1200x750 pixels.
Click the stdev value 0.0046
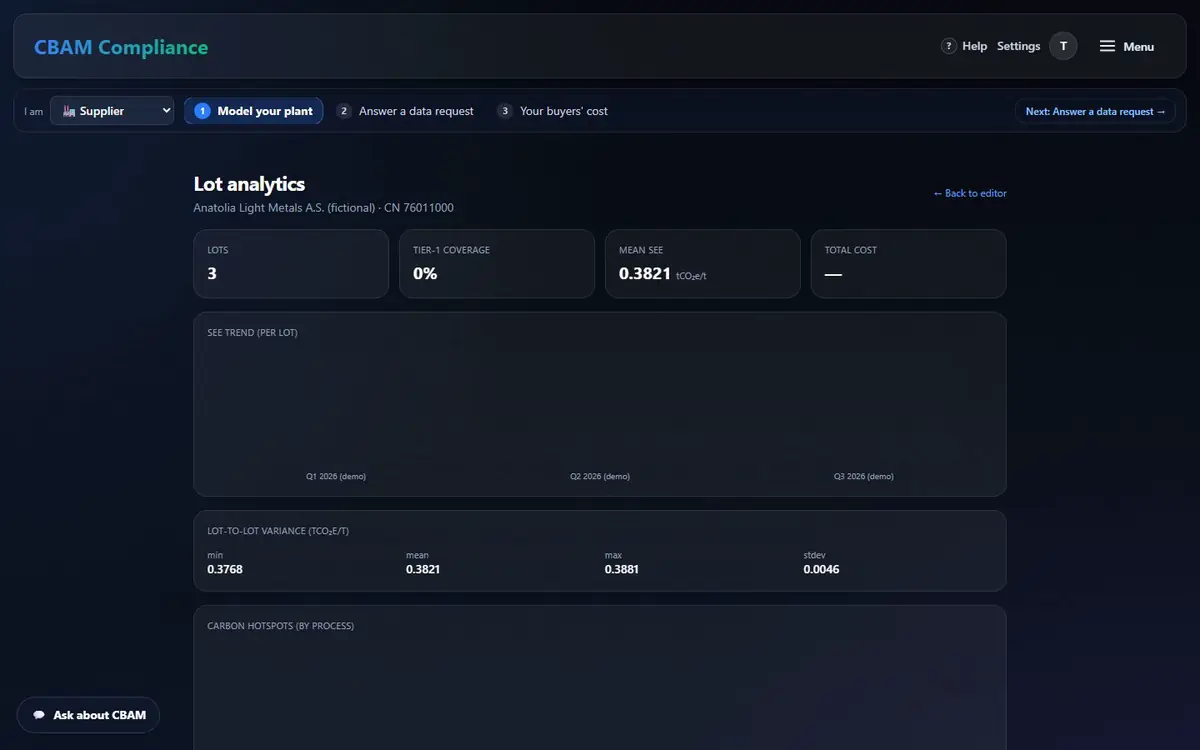click(x=821, y=569)
